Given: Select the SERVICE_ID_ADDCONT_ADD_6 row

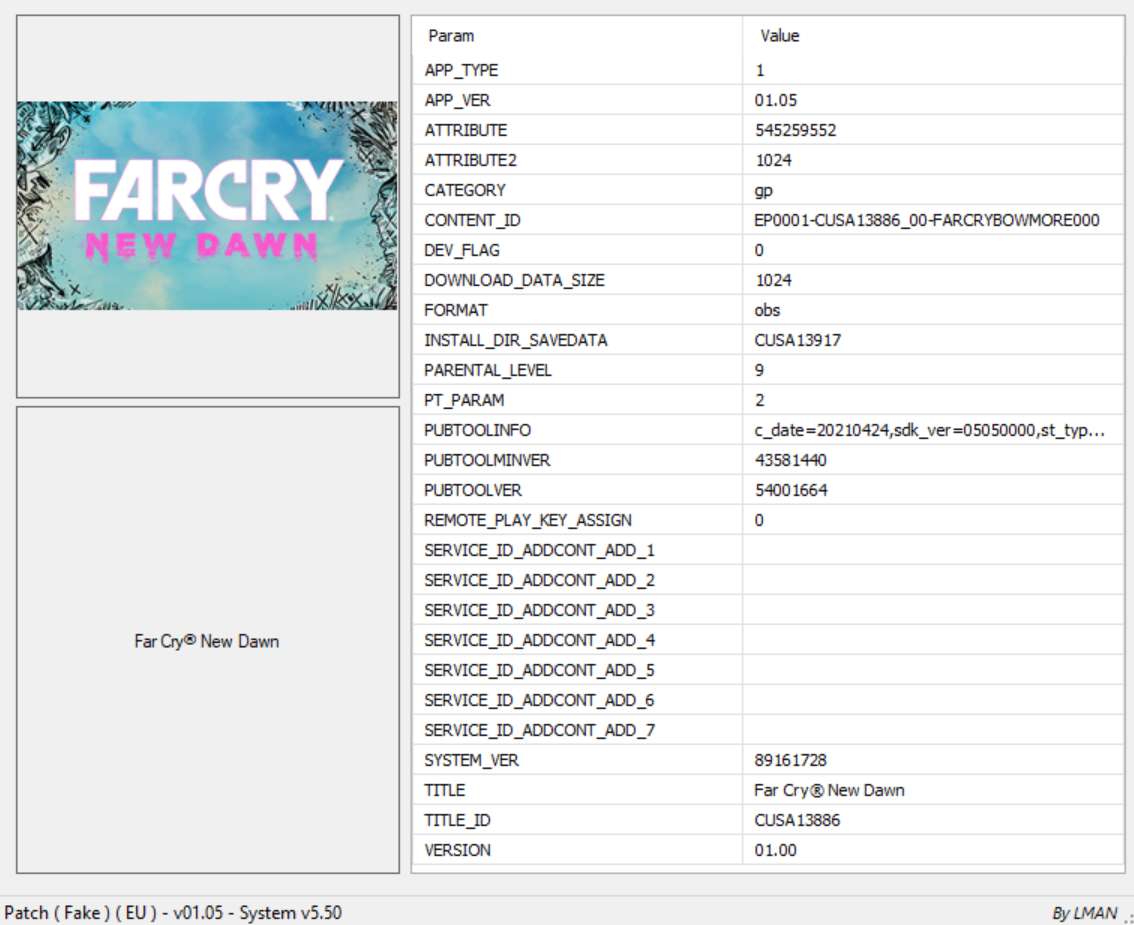Looking at the screenshot, I should [768, 700].
